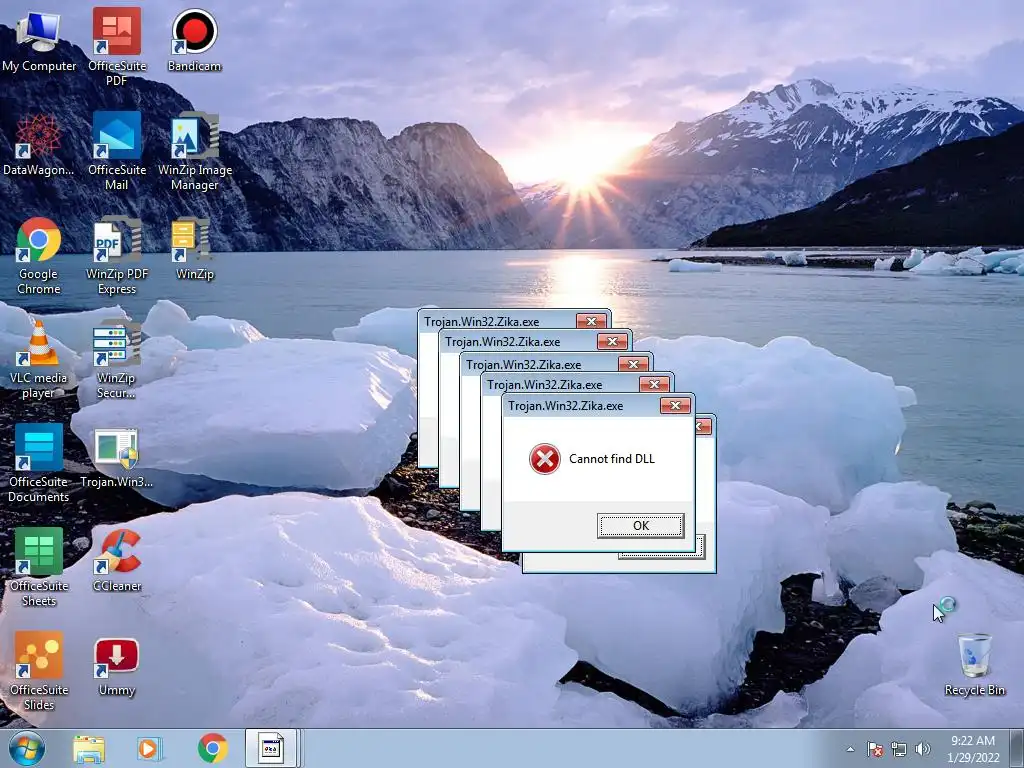Select the WinZip Secure desktop icon
This screenshot has height=768, width=1024.
tap(116, 359)
